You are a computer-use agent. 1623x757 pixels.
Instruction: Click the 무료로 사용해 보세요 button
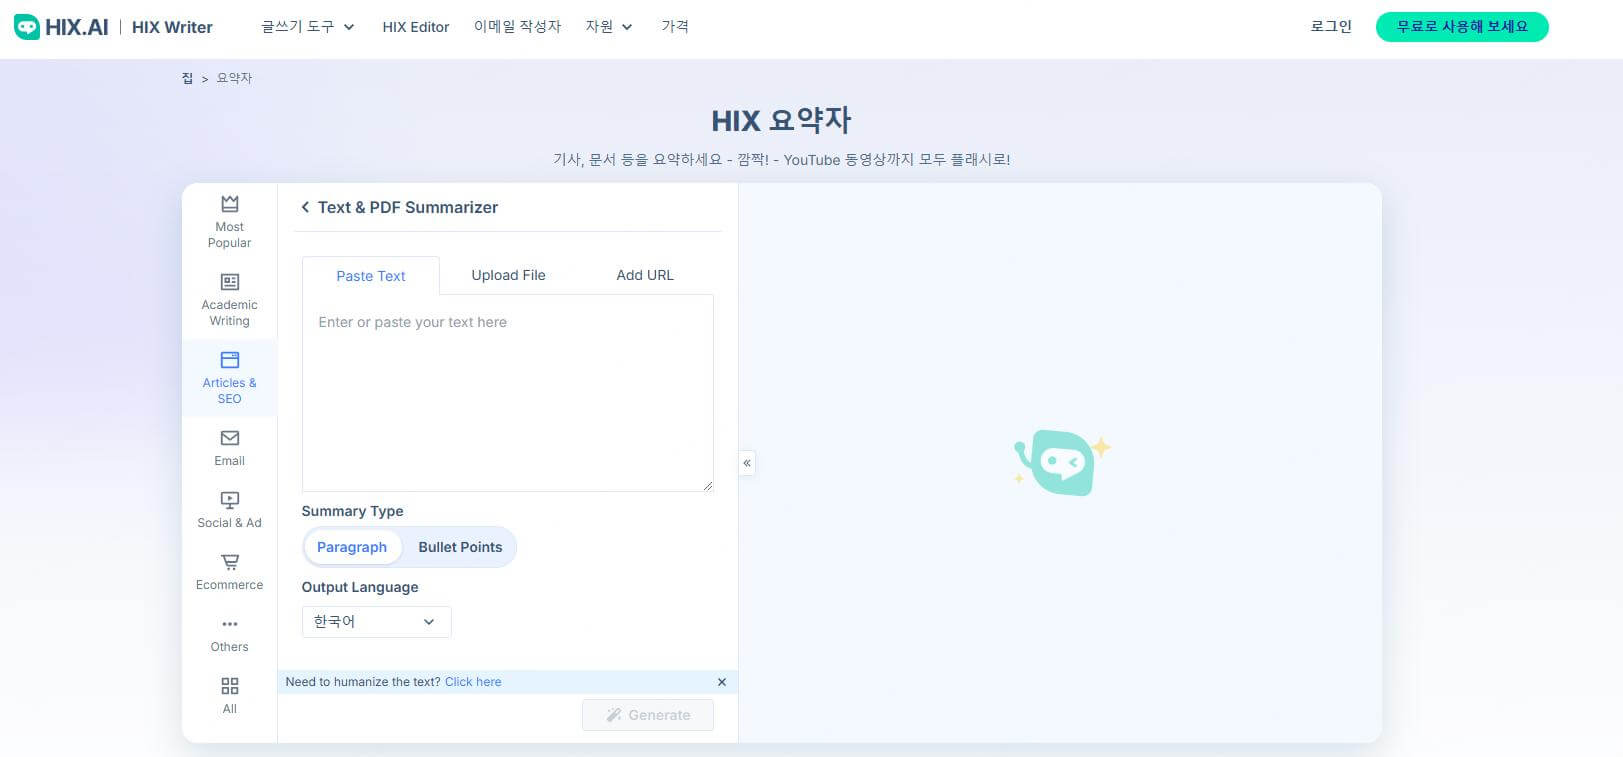pos(1462,27)
